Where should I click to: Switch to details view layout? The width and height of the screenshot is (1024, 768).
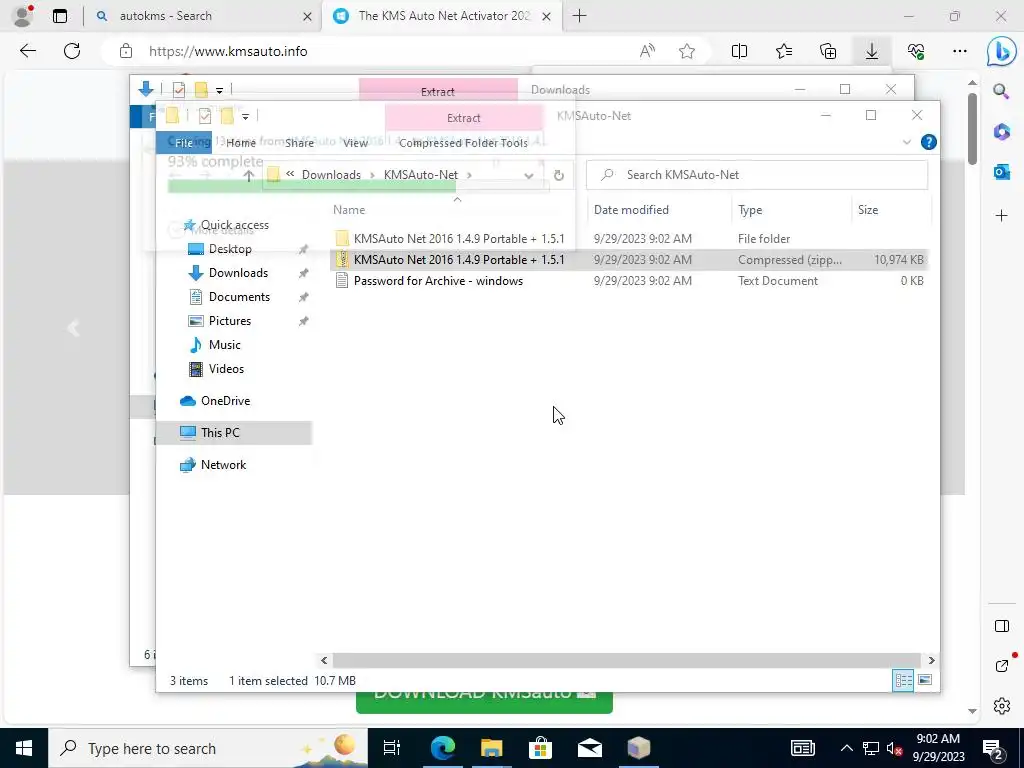pos(903,680)
